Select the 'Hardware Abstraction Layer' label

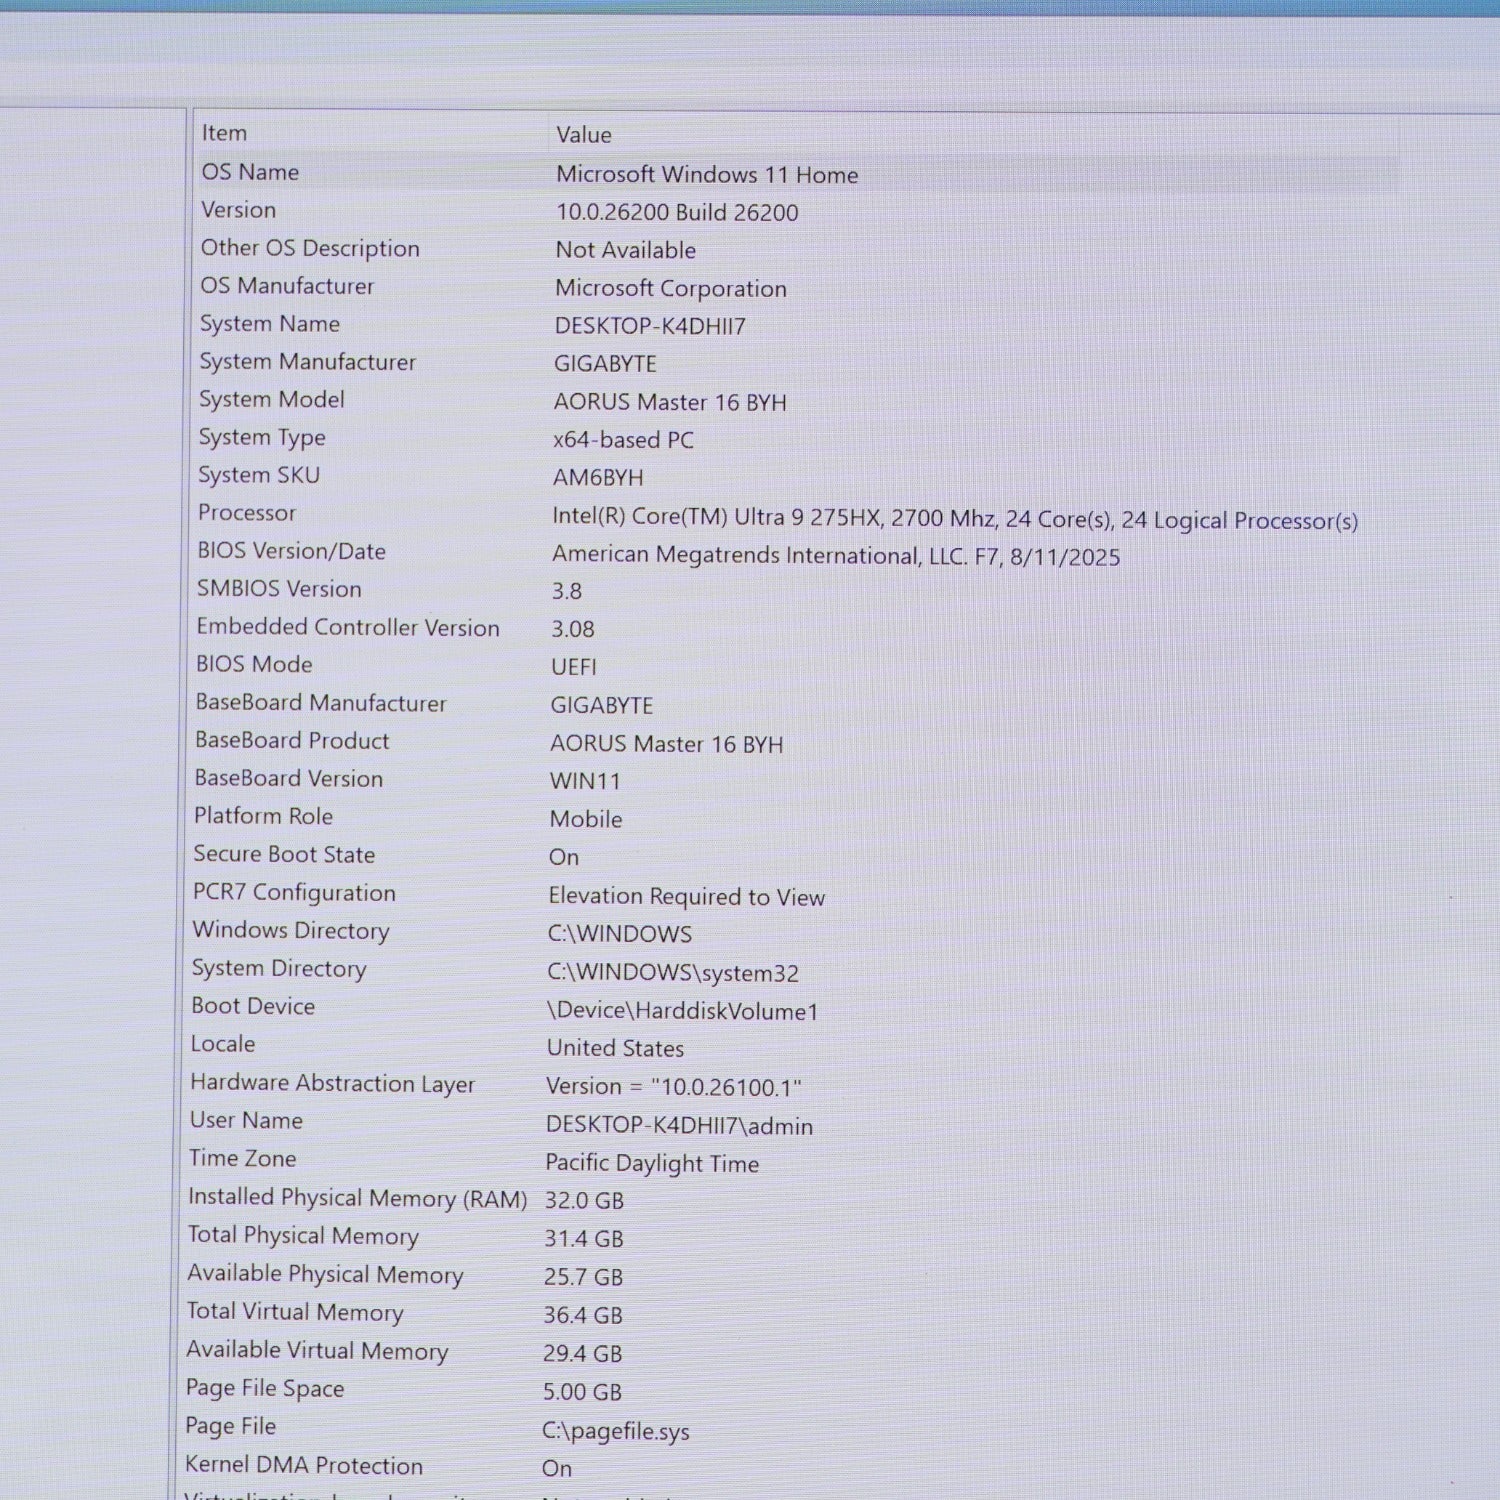tap(333, 1083)
